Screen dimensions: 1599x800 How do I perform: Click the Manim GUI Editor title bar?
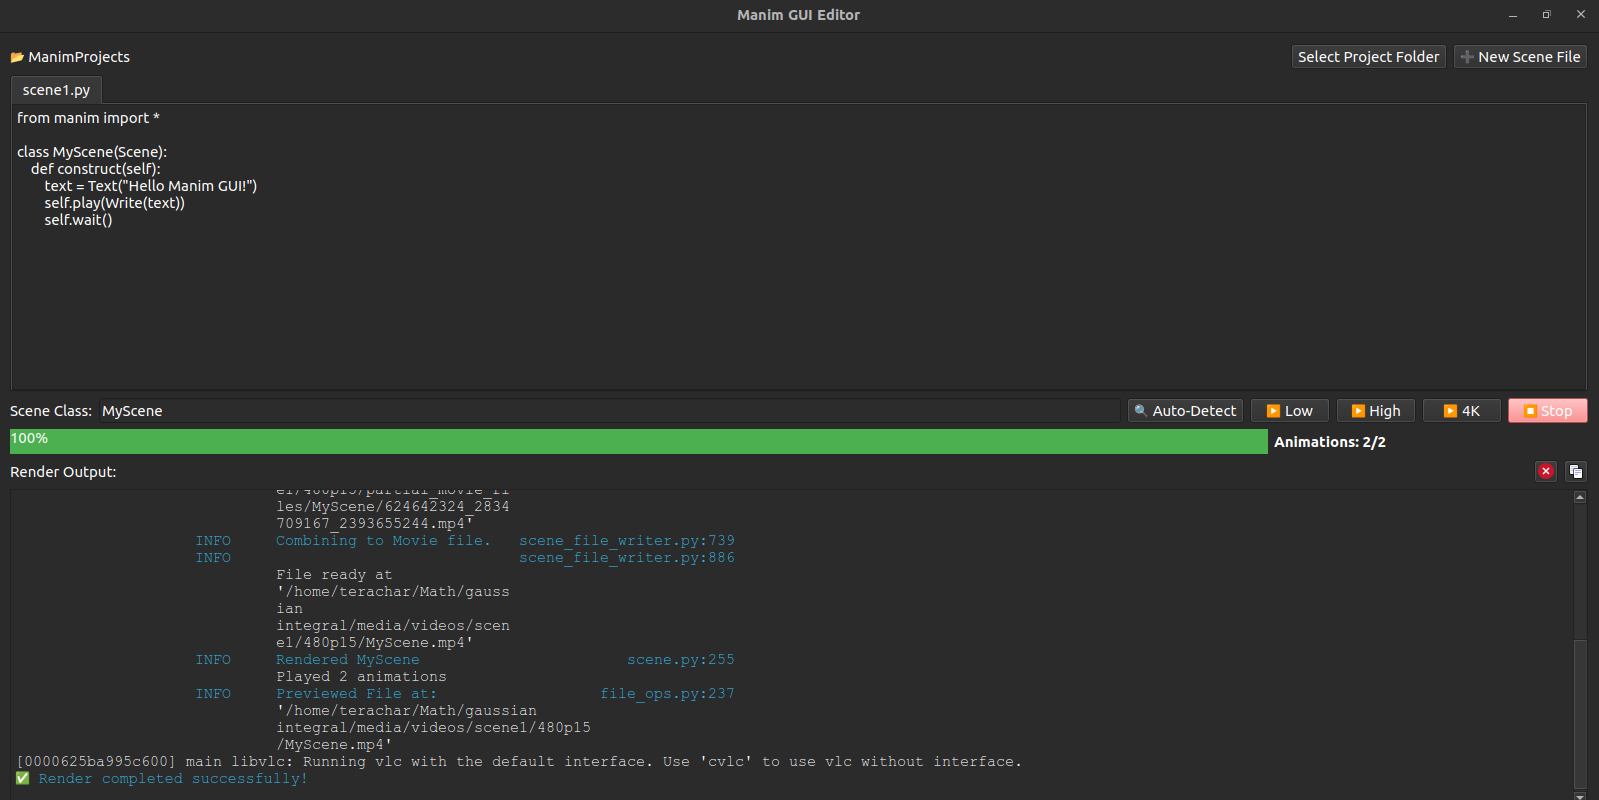click(798, 15)
